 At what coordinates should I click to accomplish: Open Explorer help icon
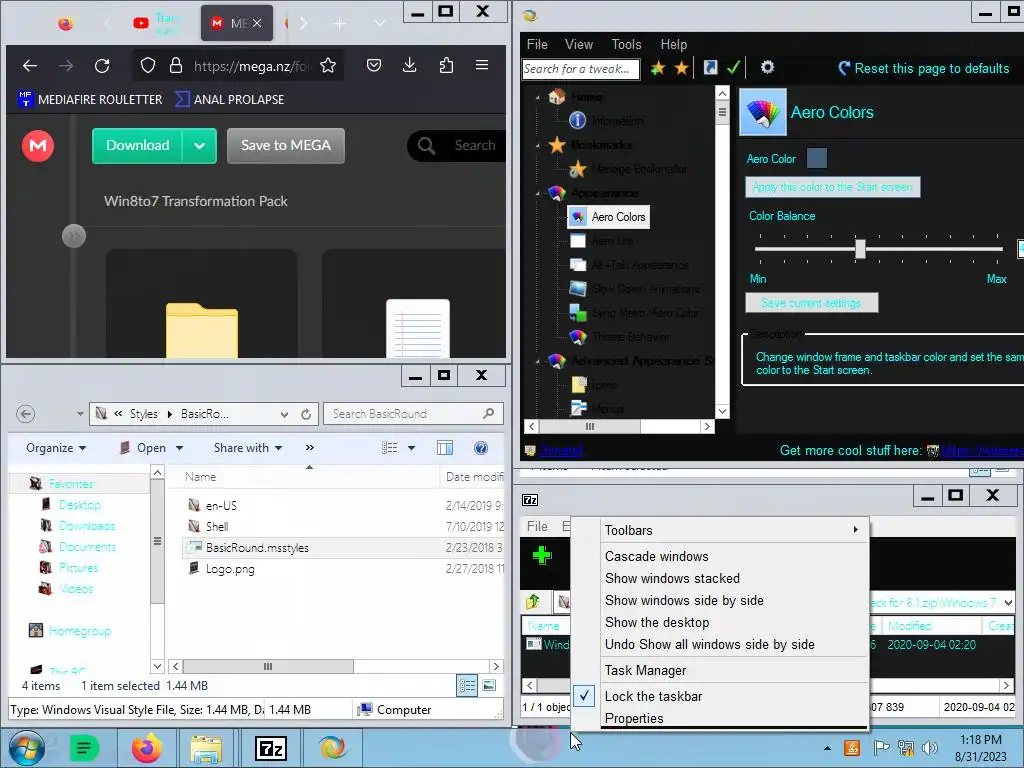(481, 448)
